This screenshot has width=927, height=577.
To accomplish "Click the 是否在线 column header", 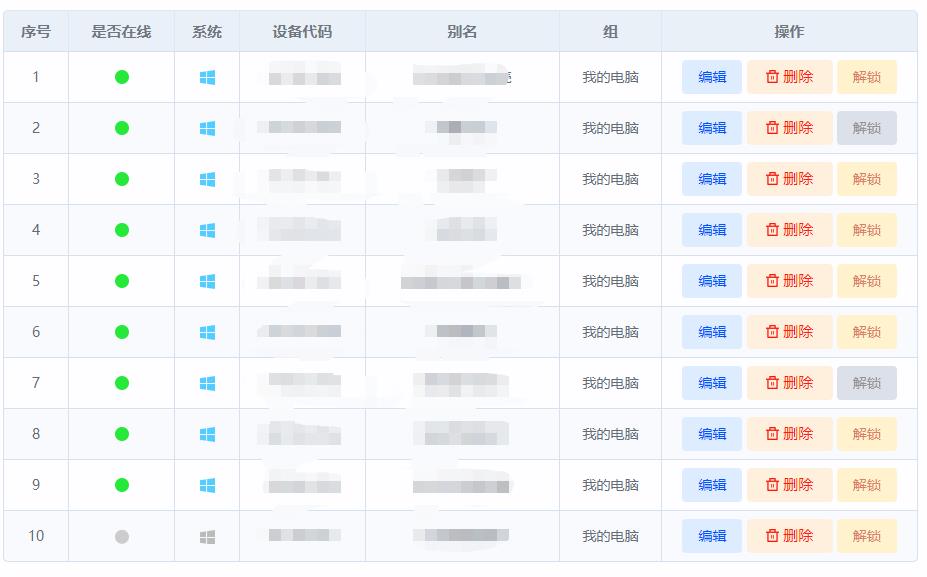I will 121,31.
